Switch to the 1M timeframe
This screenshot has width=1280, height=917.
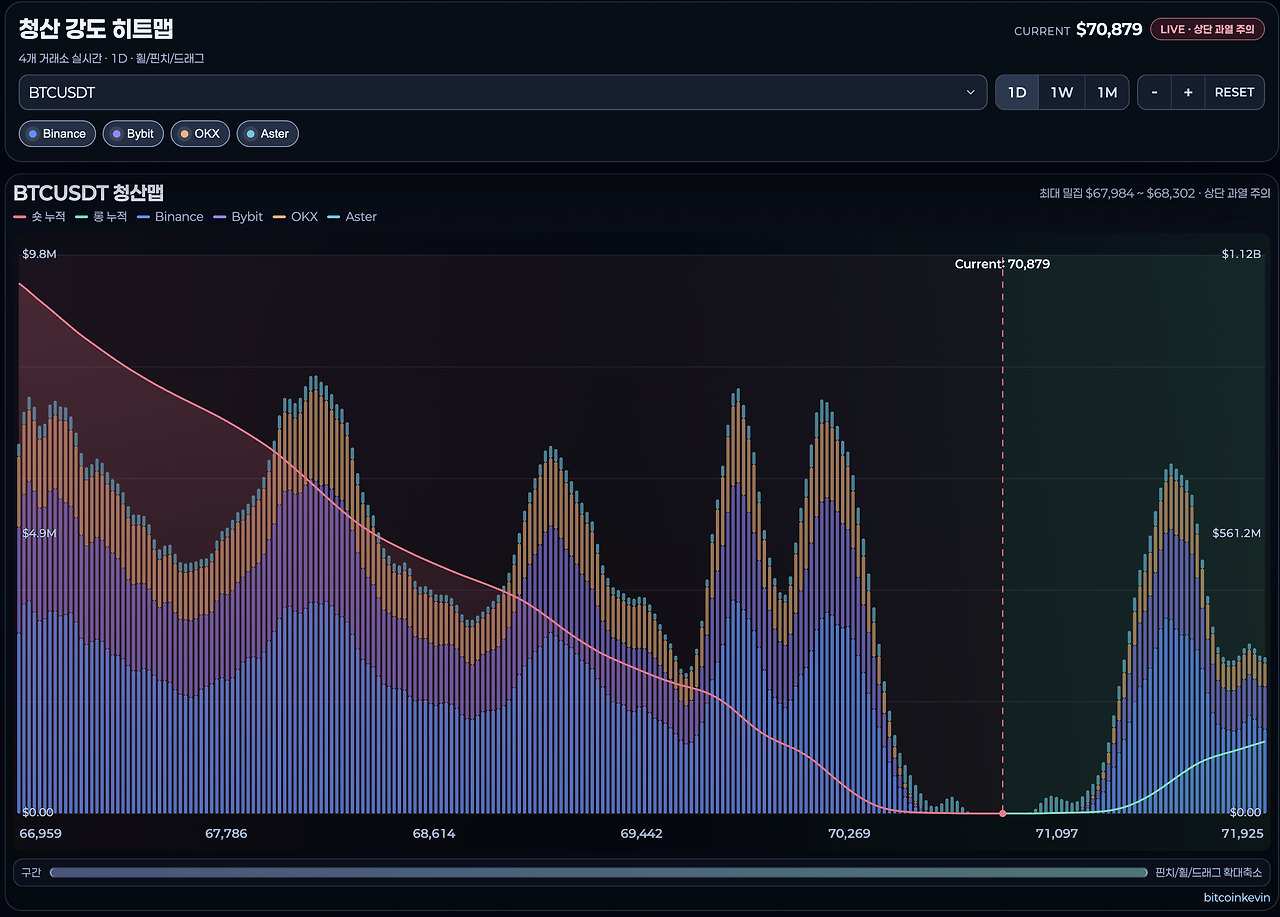coord(1107,92)
